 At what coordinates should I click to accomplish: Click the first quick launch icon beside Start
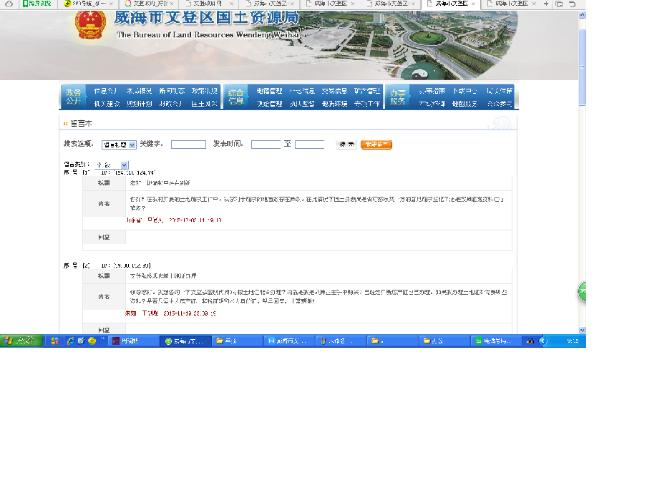55,341
